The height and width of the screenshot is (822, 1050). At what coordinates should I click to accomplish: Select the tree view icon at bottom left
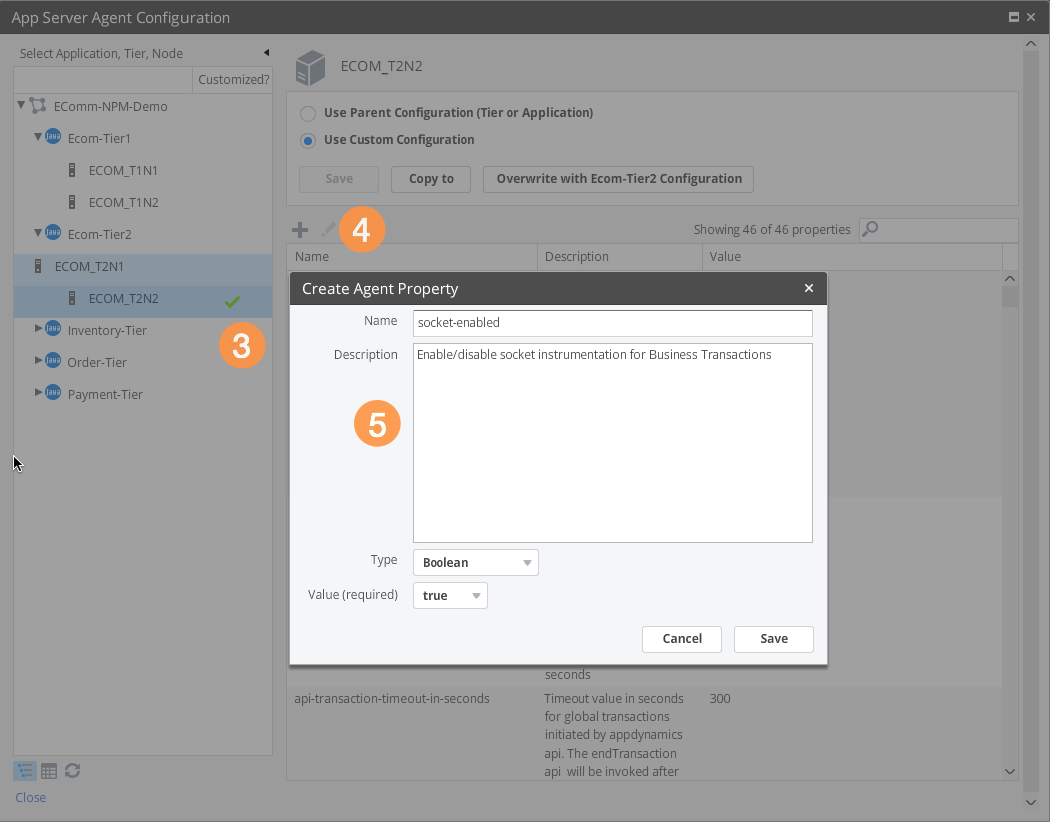(24, 770)
